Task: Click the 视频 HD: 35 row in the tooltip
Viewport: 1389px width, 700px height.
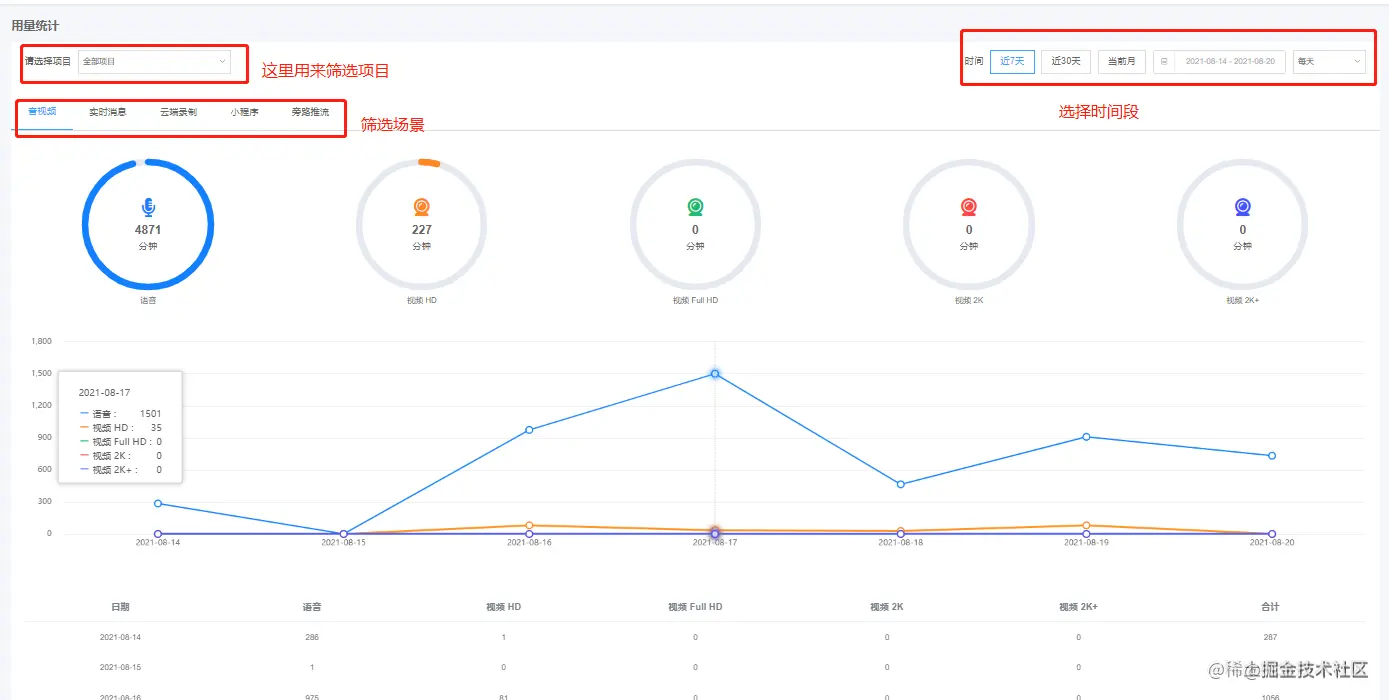Action: pos(120,427)
